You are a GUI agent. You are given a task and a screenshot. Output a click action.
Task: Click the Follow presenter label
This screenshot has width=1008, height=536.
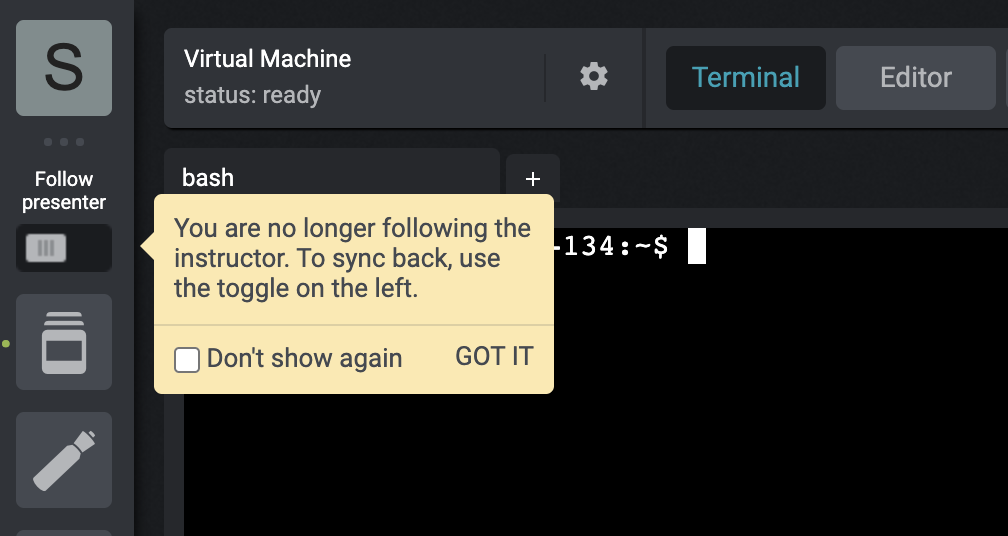pyautogui.click(x=64, y=190)
